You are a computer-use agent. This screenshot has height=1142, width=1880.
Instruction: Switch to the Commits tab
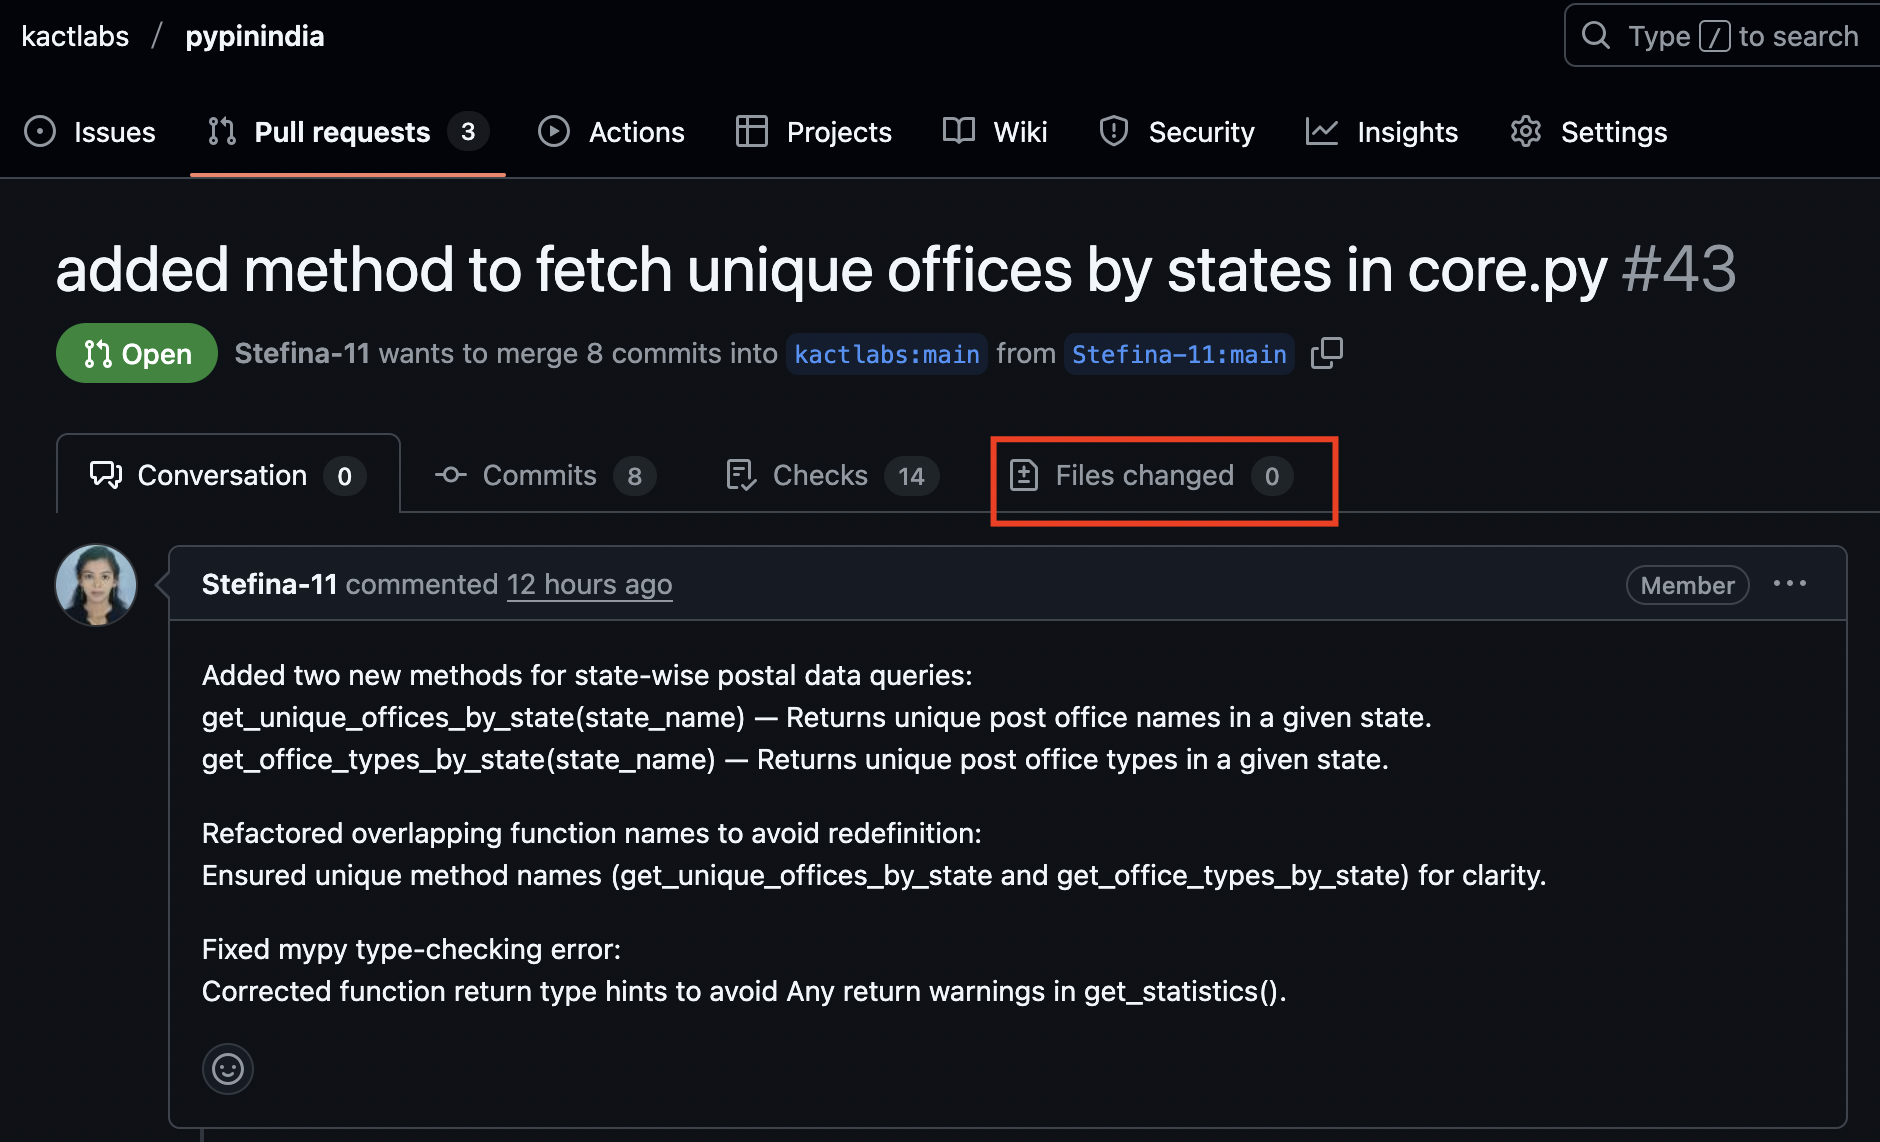click(545, 476)
